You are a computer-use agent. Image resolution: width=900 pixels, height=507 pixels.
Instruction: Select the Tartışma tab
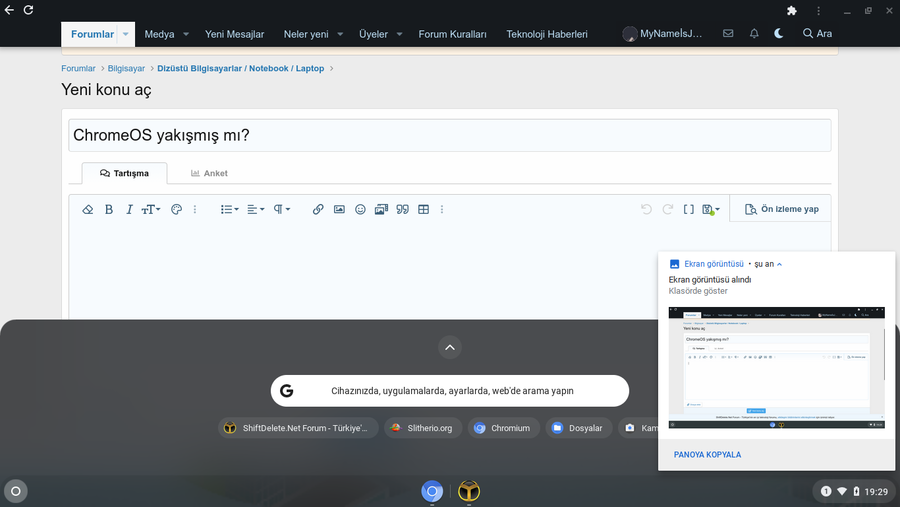pos(125,173)
